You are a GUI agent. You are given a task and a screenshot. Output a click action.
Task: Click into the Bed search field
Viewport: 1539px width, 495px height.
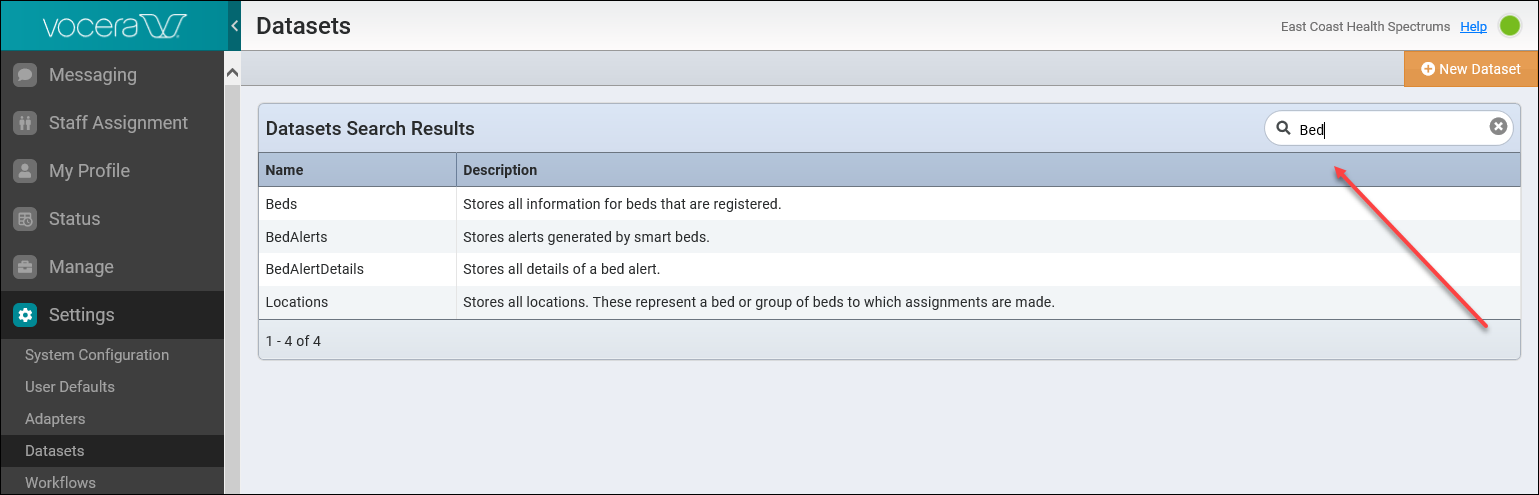(1389, 128)
